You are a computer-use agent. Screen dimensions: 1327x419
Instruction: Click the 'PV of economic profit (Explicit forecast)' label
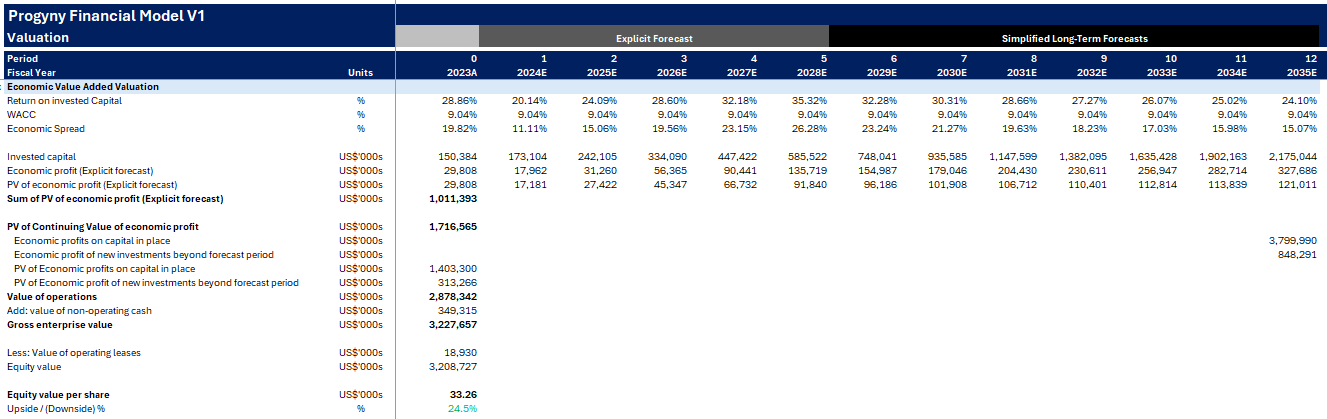[92, 185]
